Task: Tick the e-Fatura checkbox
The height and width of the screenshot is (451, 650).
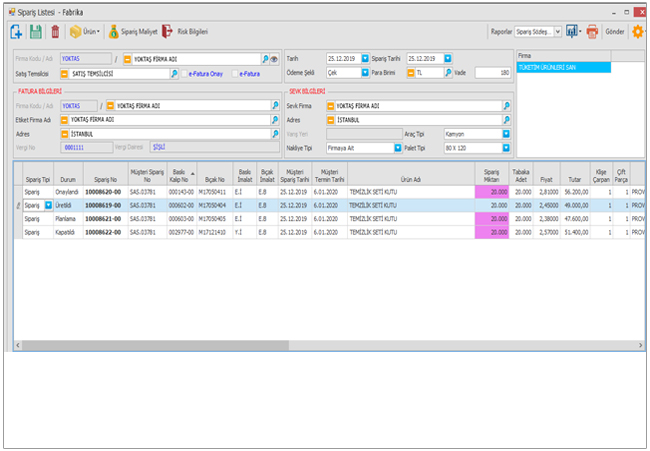Action: (x=234, y=73)
